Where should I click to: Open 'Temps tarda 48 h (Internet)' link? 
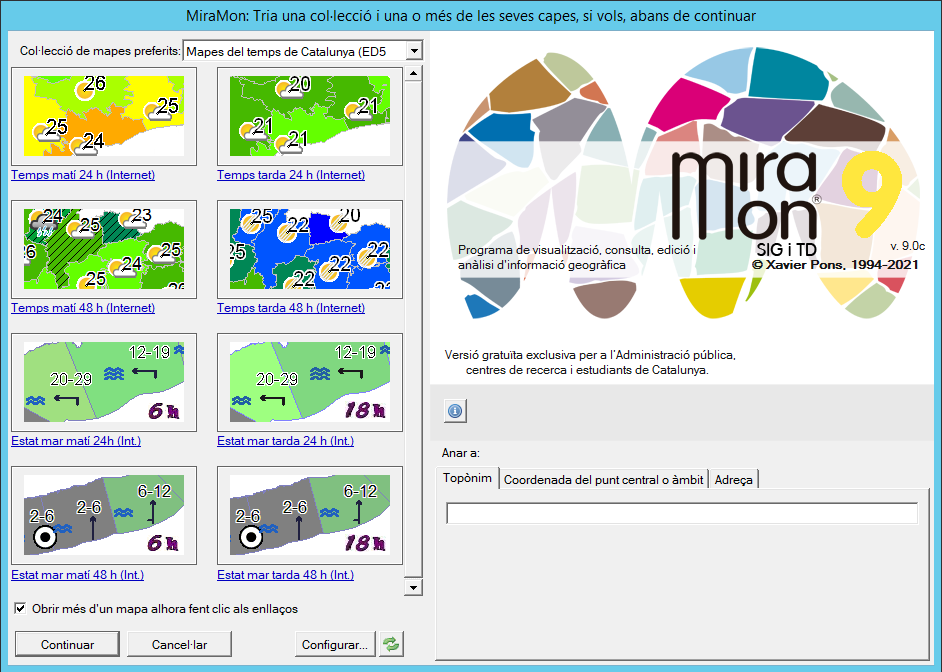(291, 307)
